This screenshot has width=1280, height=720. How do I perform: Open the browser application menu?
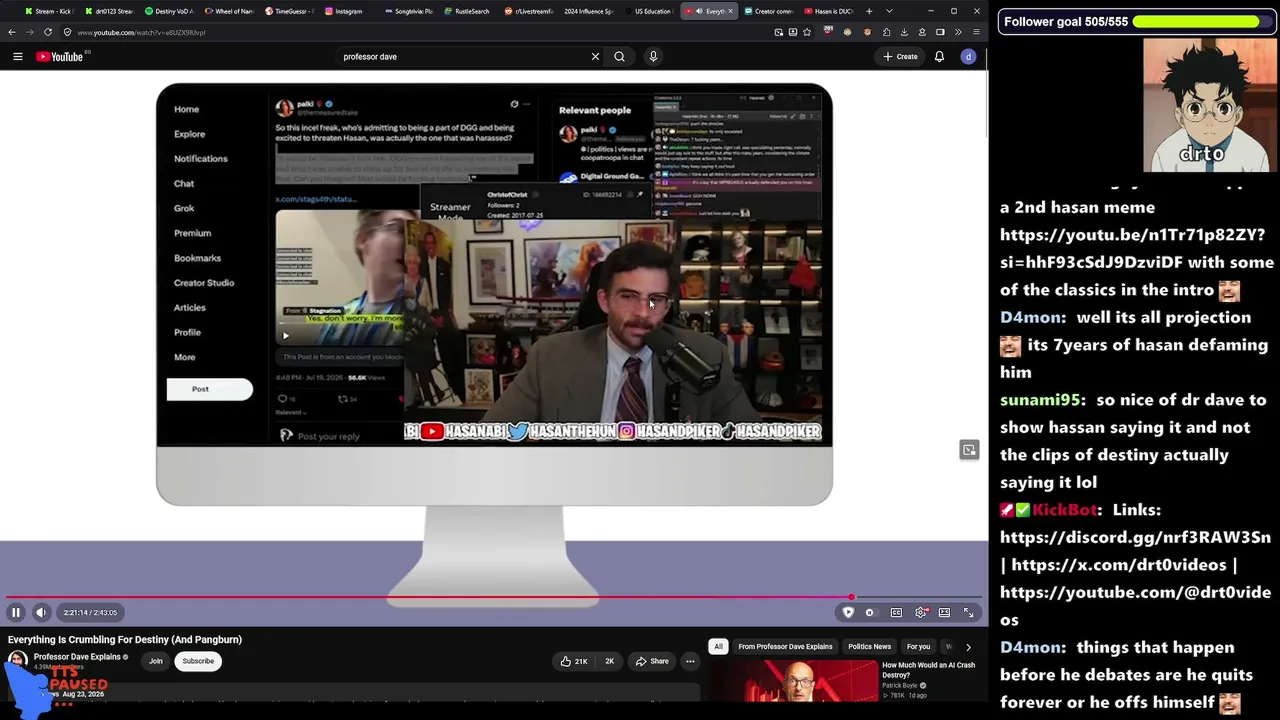pyautogui.click(x=976, y=32)
